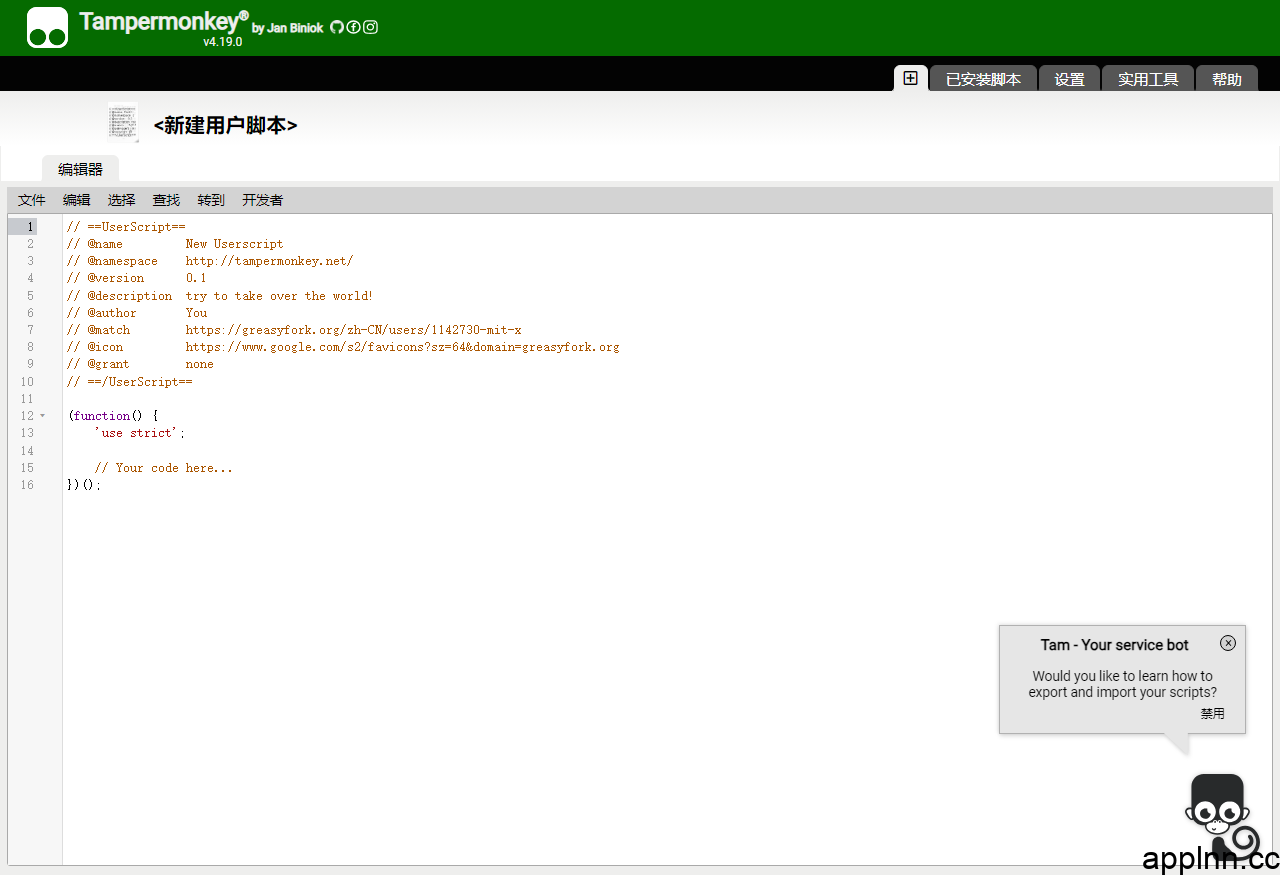Click the '// Your code here...' comment

[164, 468]
